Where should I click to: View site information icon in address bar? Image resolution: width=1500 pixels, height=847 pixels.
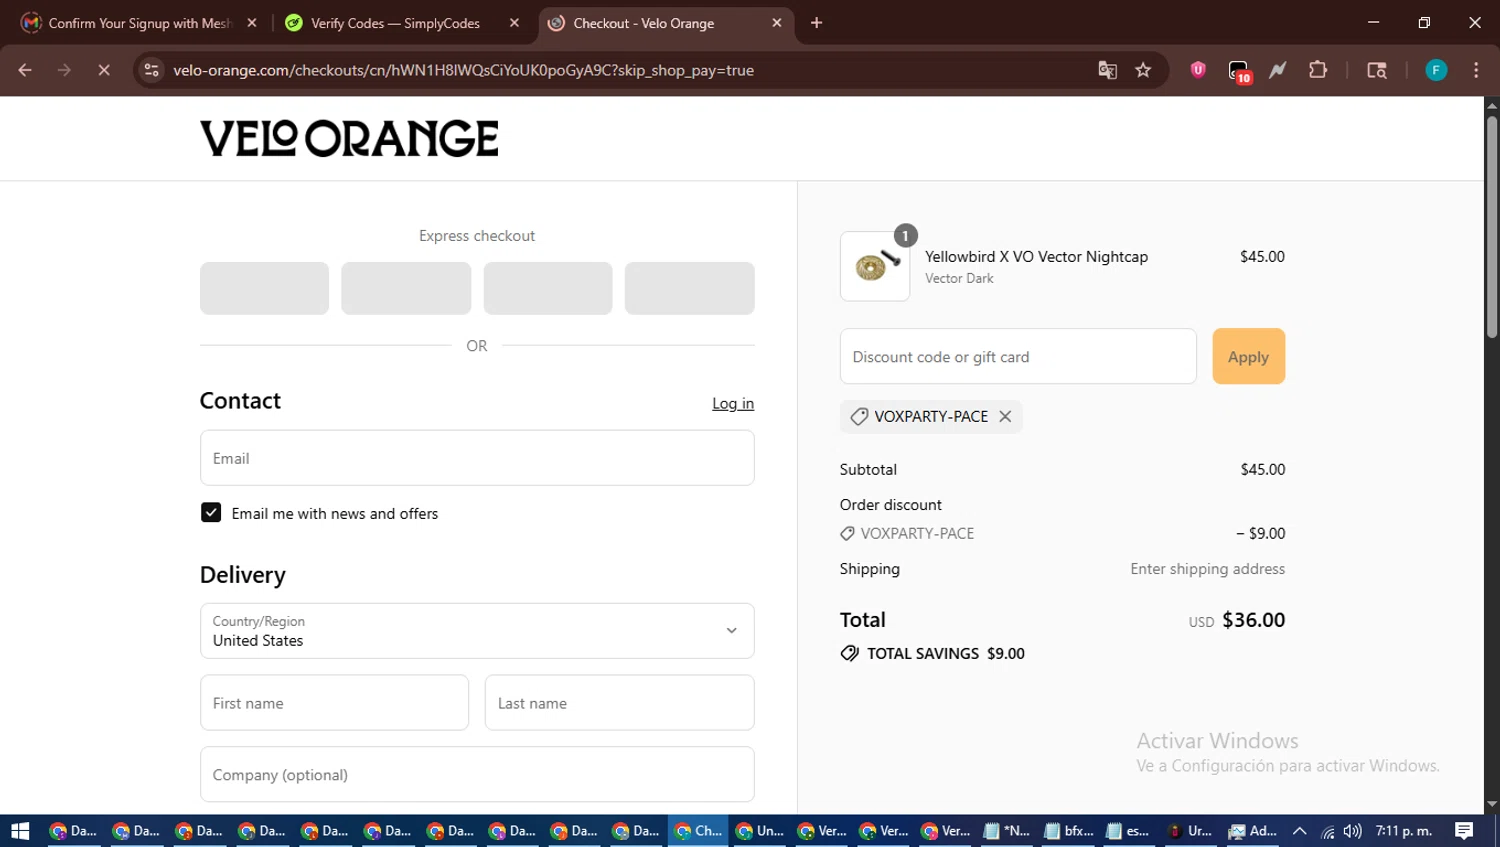(151, 70)
